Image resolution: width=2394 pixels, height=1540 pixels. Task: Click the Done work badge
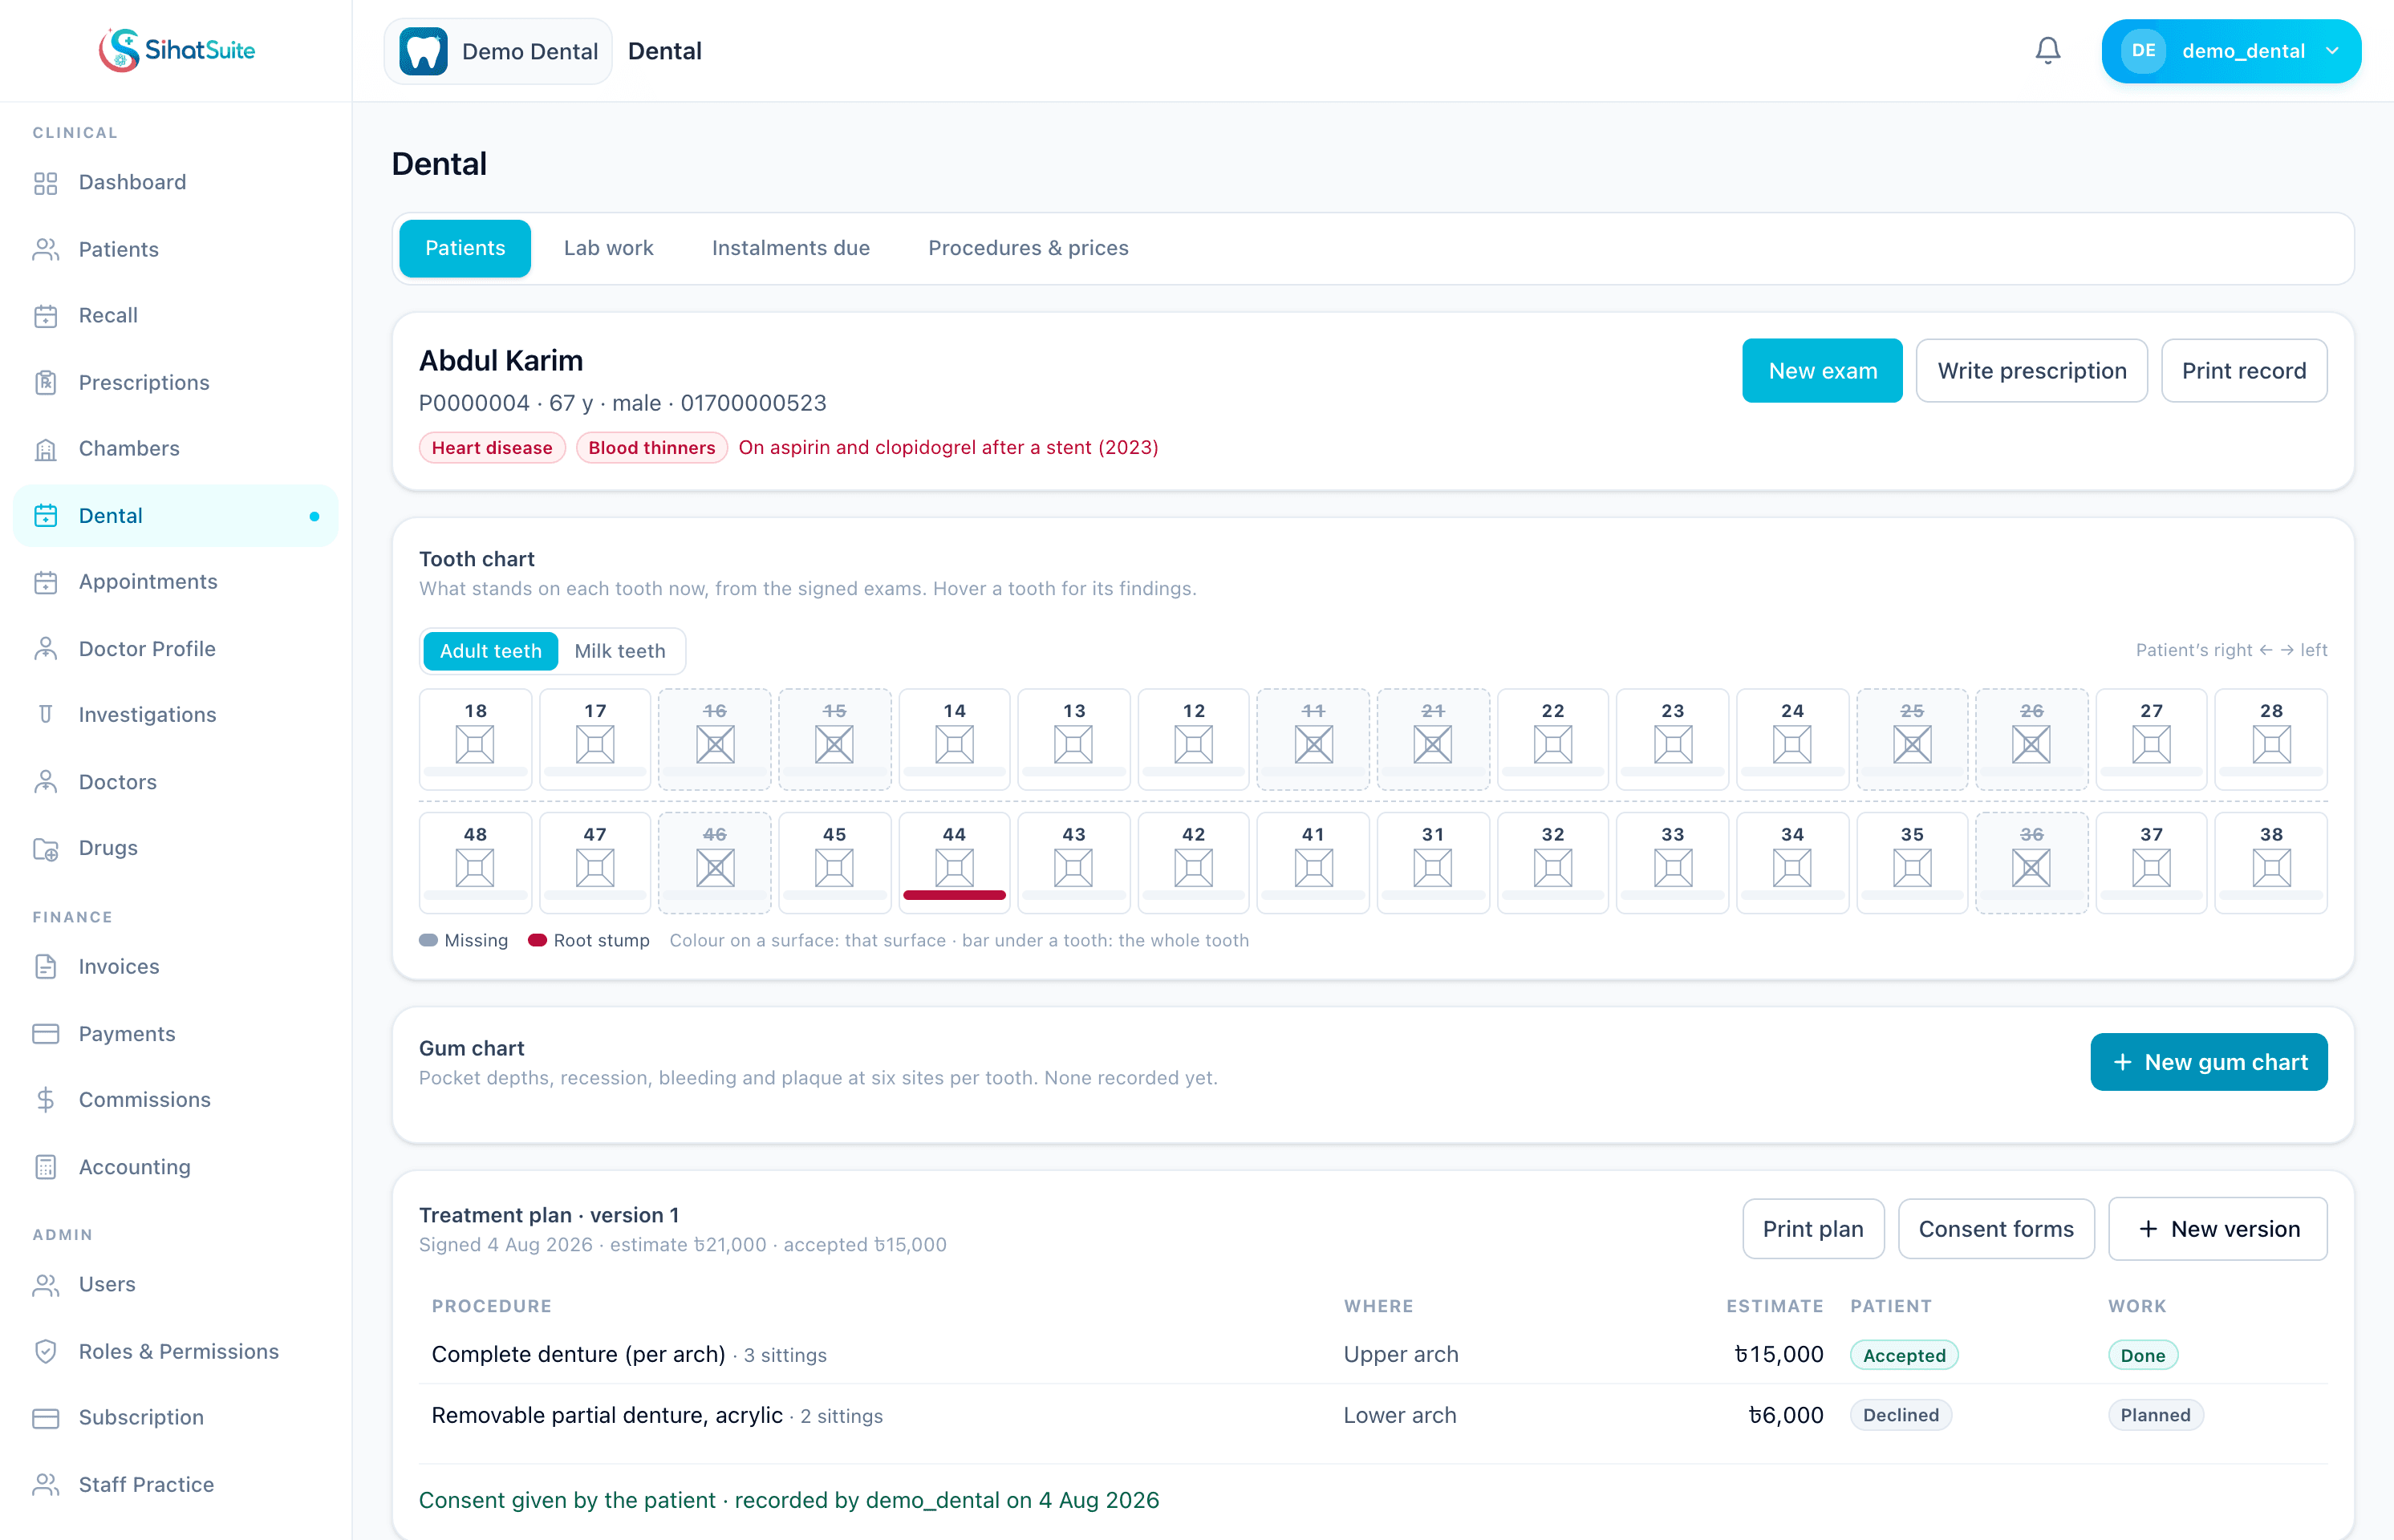point(2142,1355)
